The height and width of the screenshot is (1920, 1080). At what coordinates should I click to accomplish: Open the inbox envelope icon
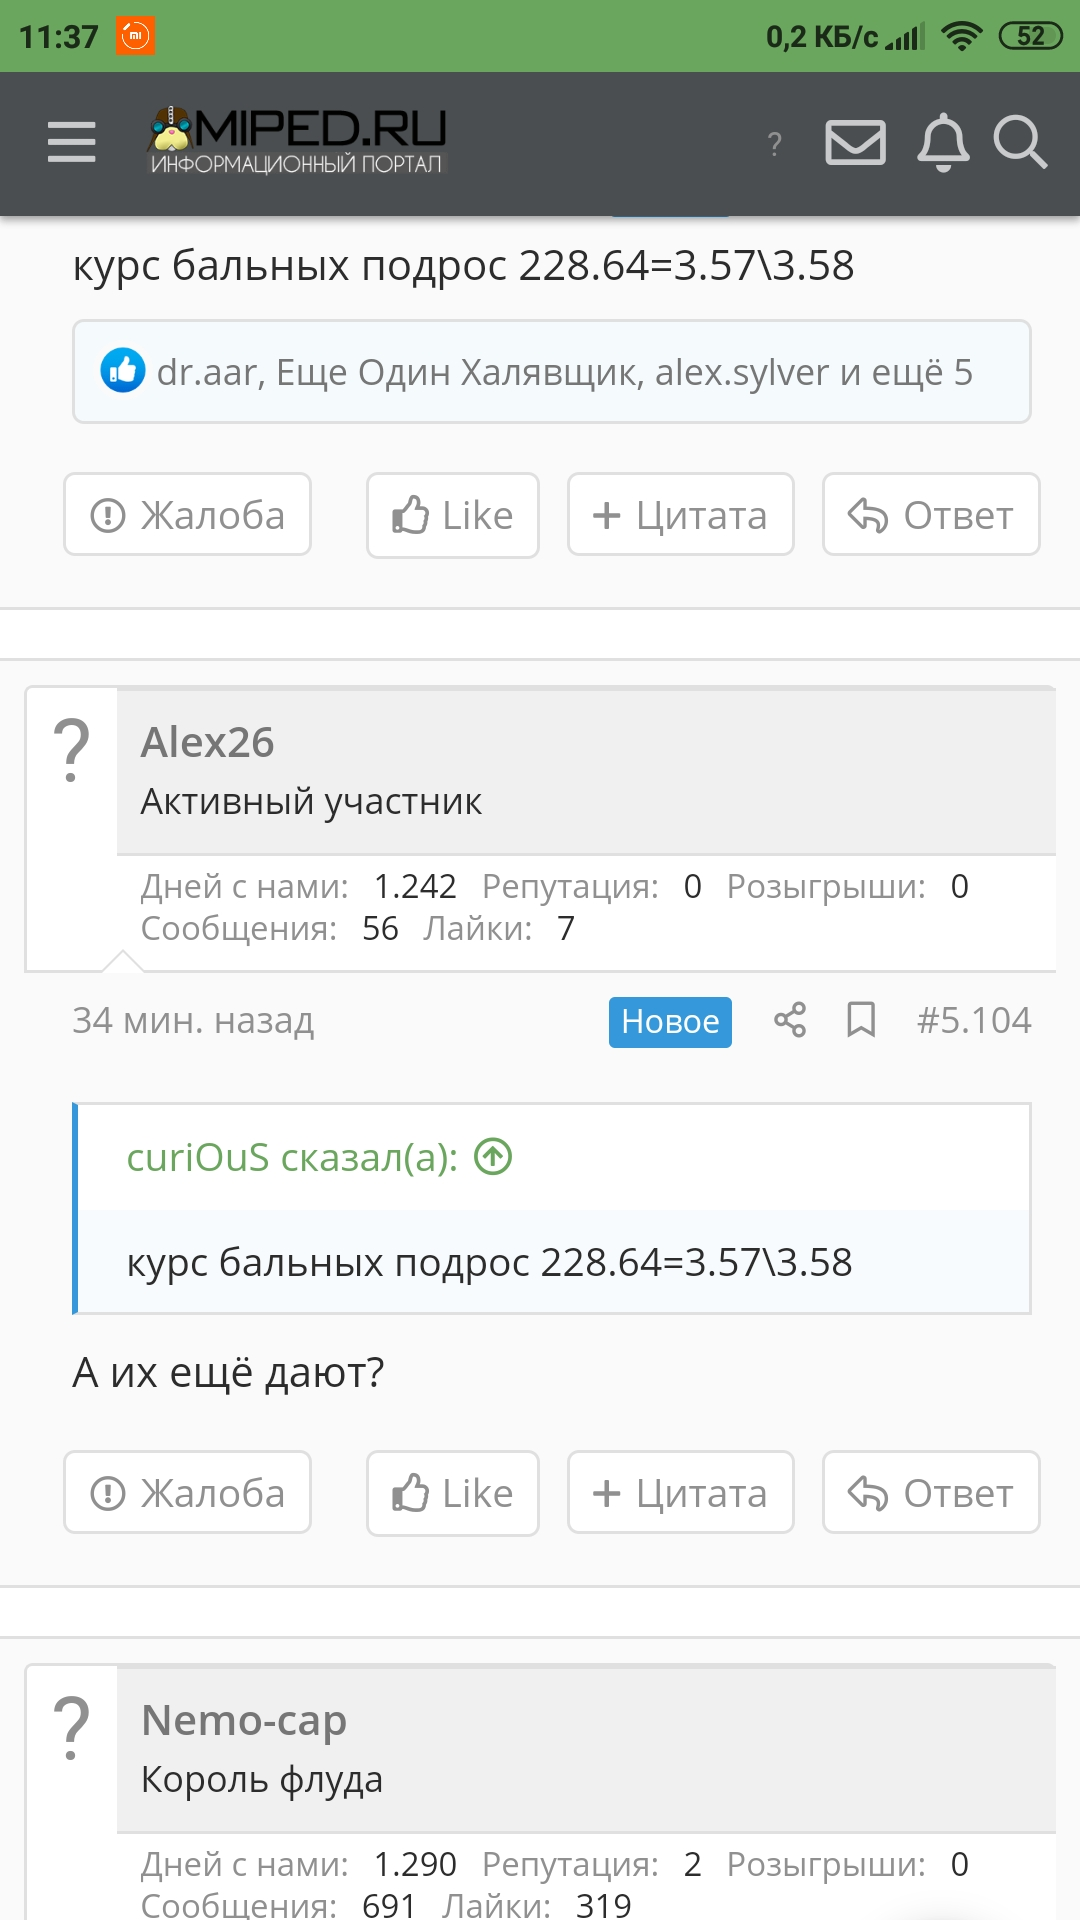855,142
